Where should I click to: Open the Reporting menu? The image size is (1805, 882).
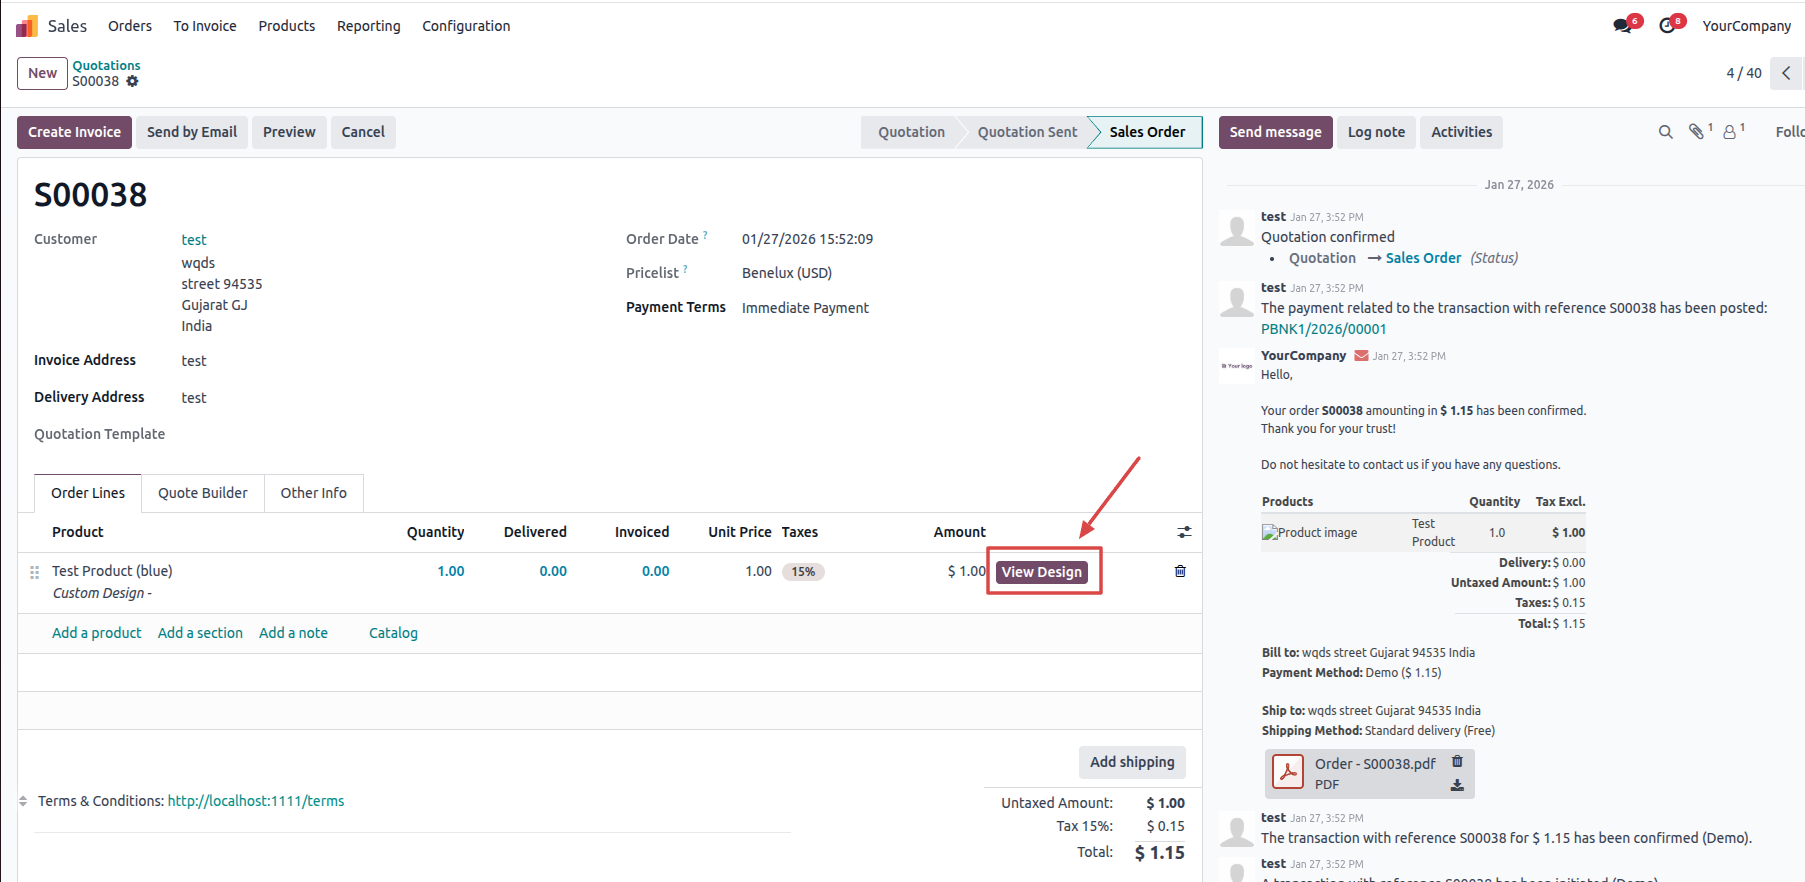coord(369,26)
